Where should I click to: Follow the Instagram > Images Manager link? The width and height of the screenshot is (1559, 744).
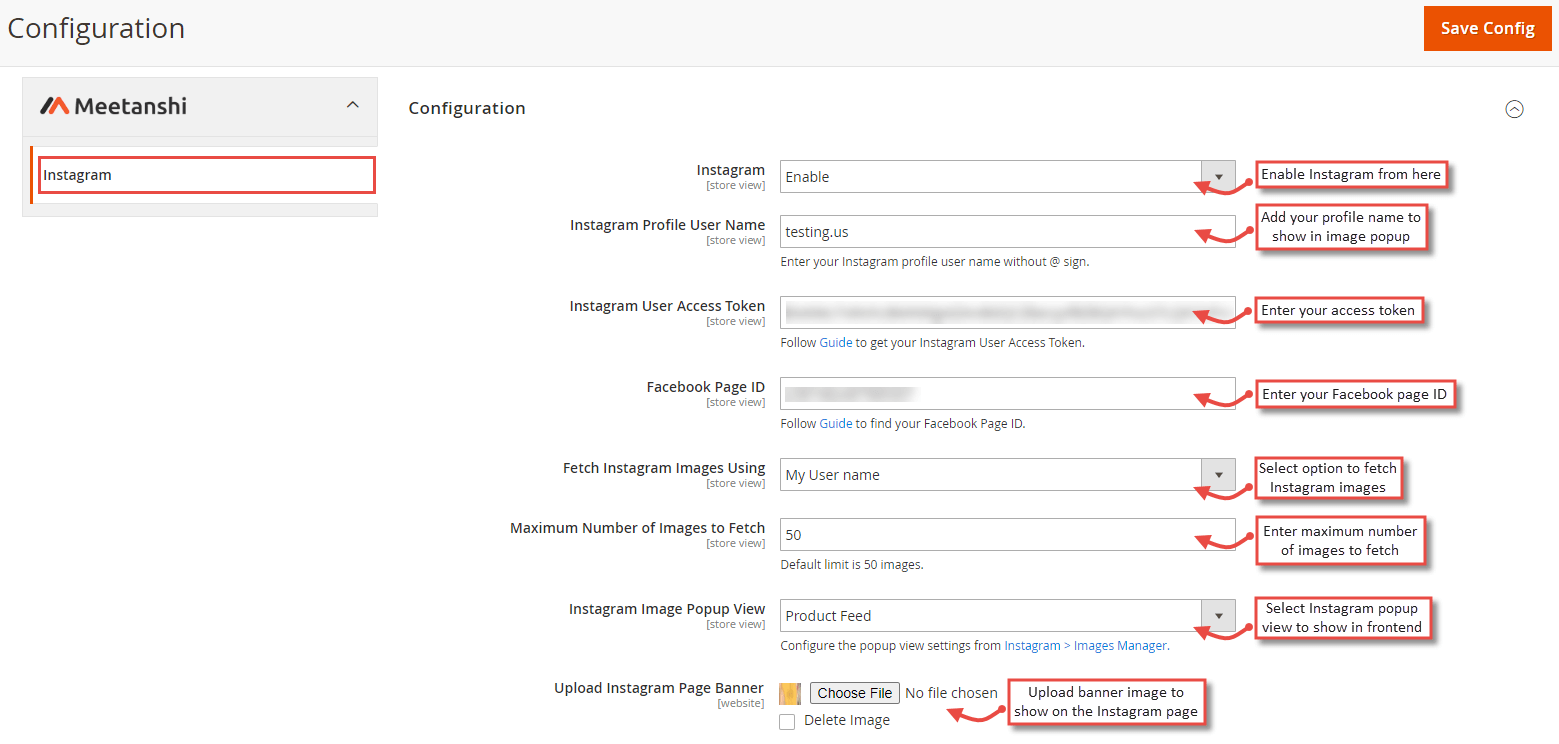1085,646
